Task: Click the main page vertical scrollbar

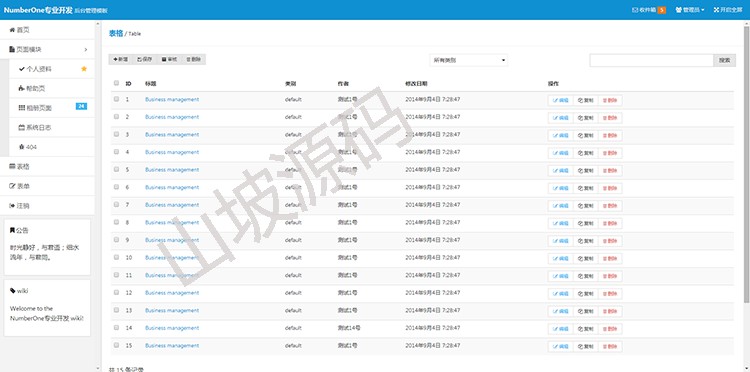Action: (747, 163)
